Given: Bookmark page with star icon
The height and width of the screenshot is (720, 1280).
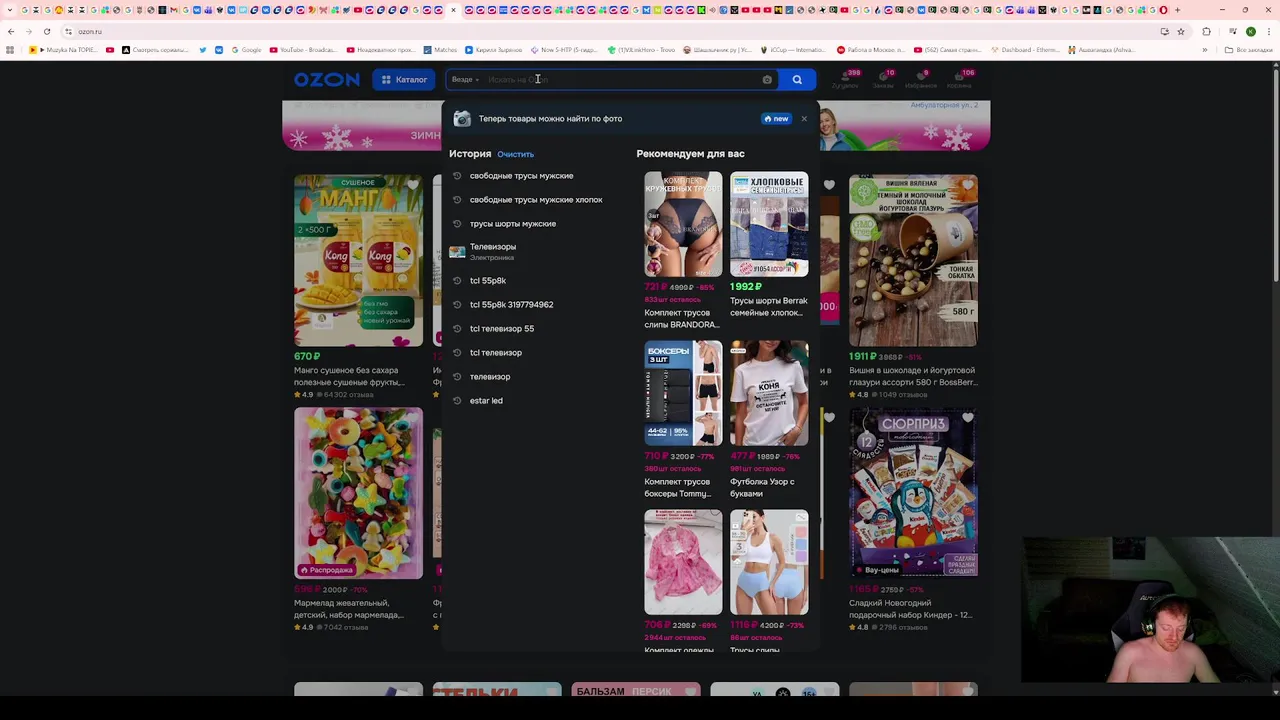Looking at the screenshot, I should tap(1181, 32).
